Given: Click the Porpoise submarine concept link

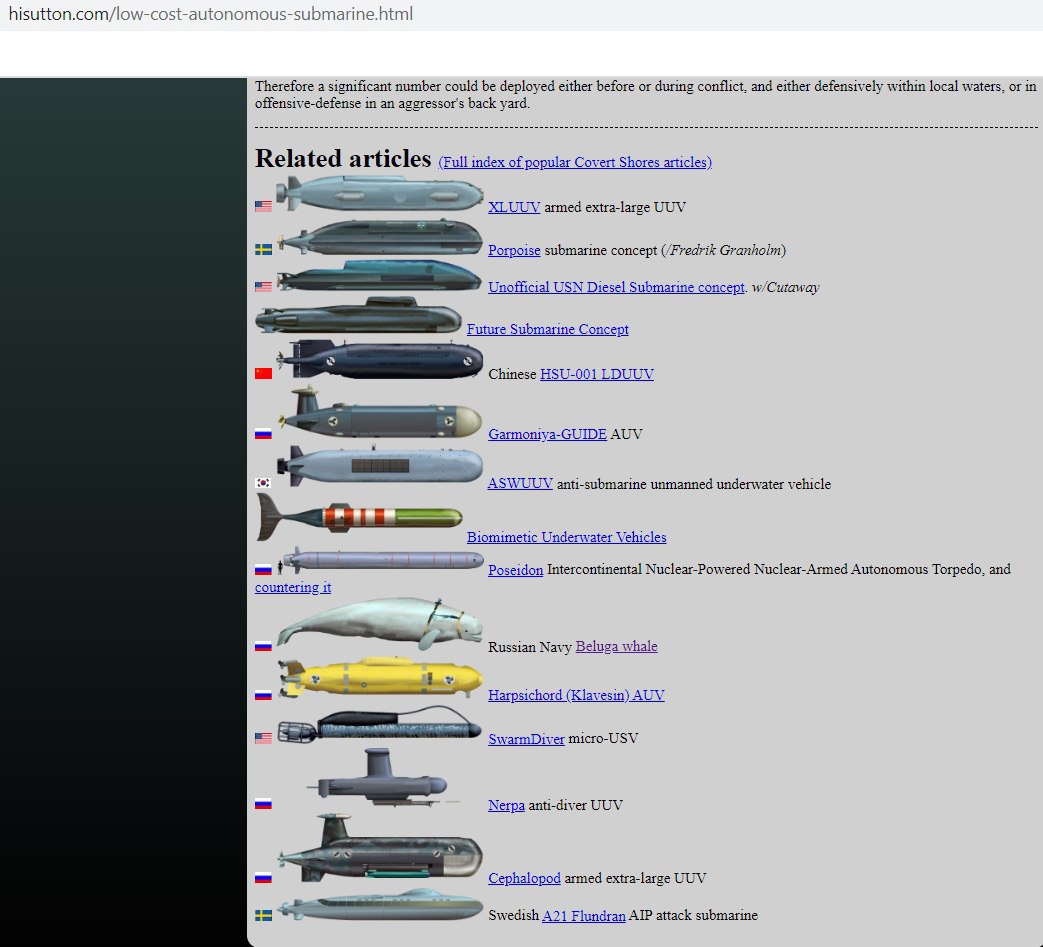Looking at the screenshot, I should click(x=514, y=251).
